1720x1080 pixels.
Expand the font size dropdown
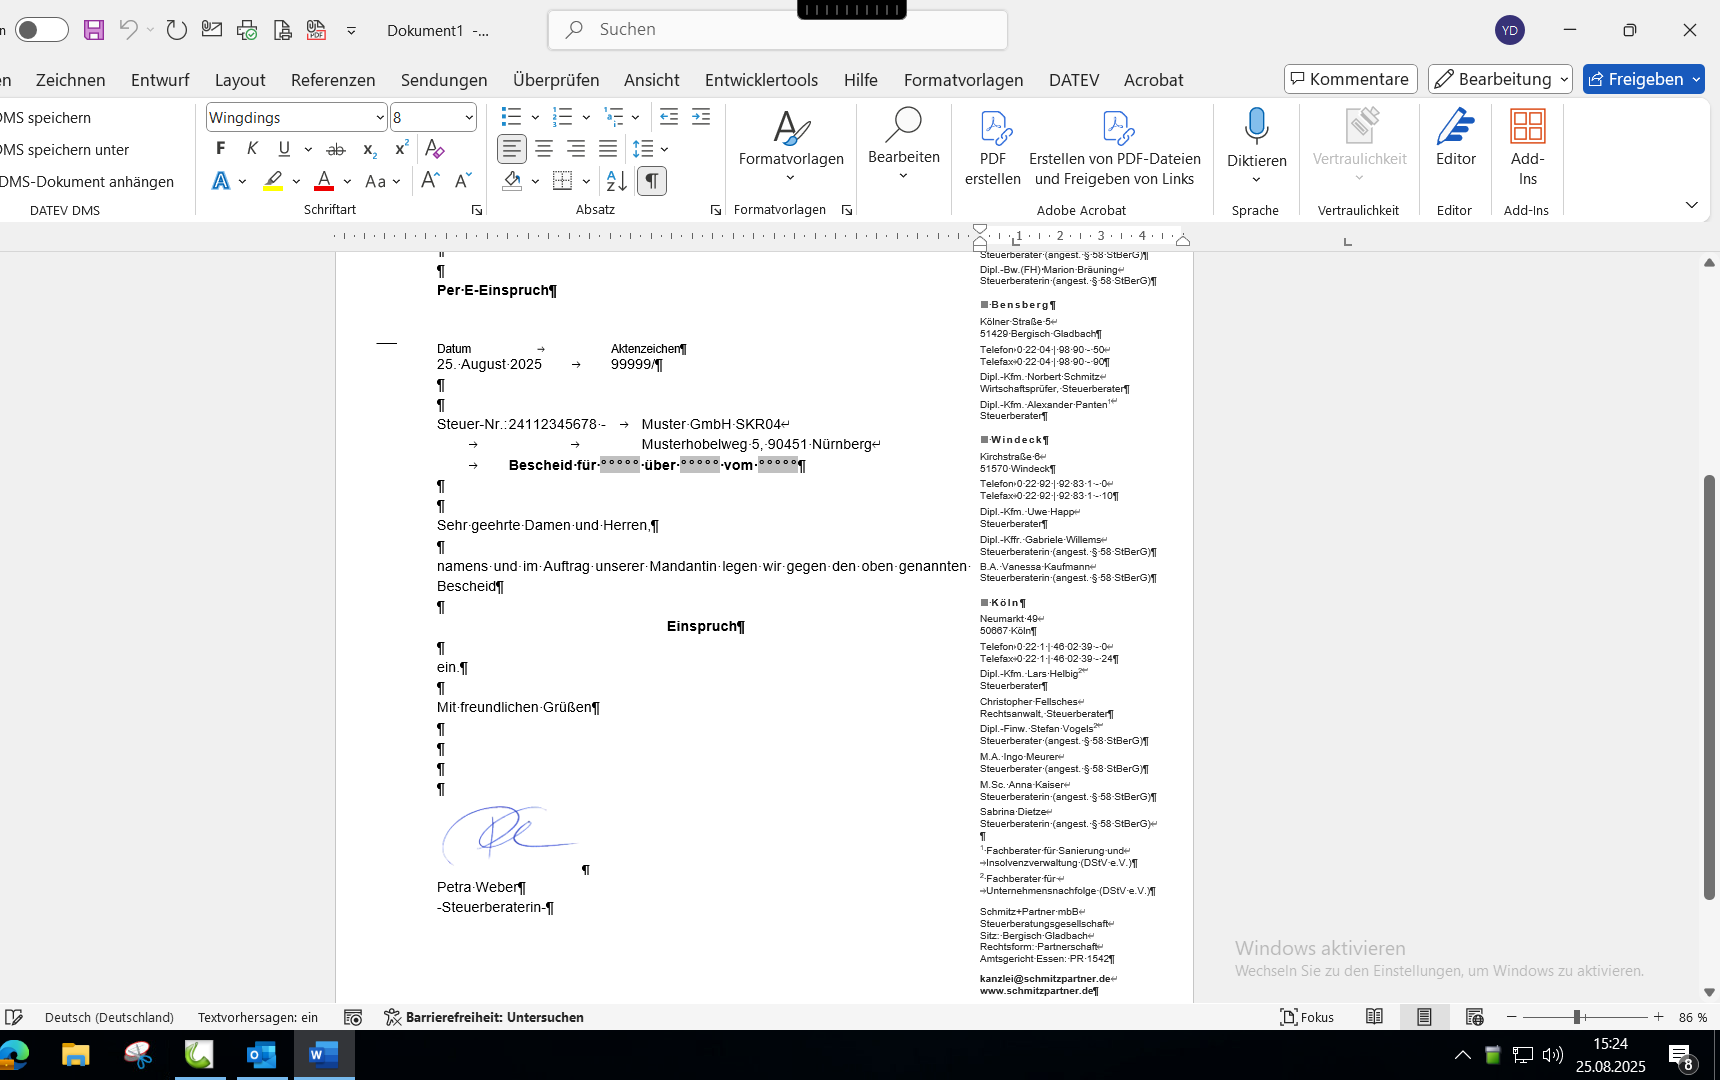469,118
